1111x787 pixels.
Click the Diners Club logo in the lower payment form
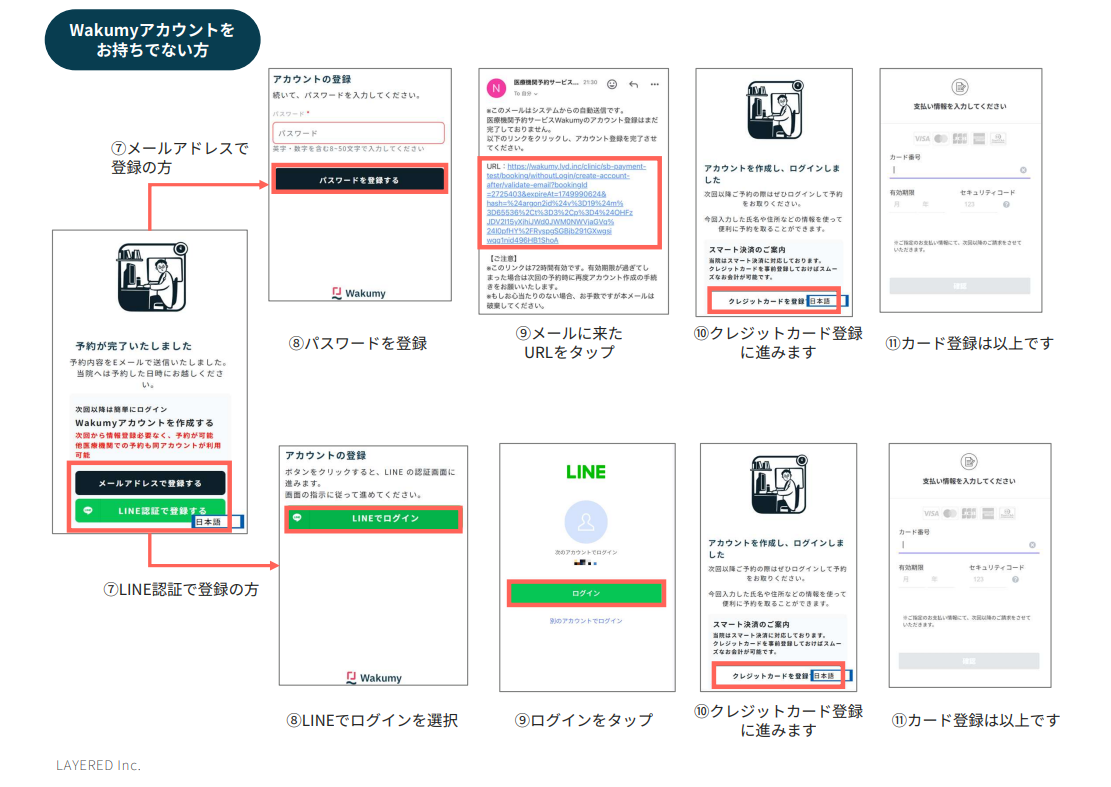point(1008,514)
